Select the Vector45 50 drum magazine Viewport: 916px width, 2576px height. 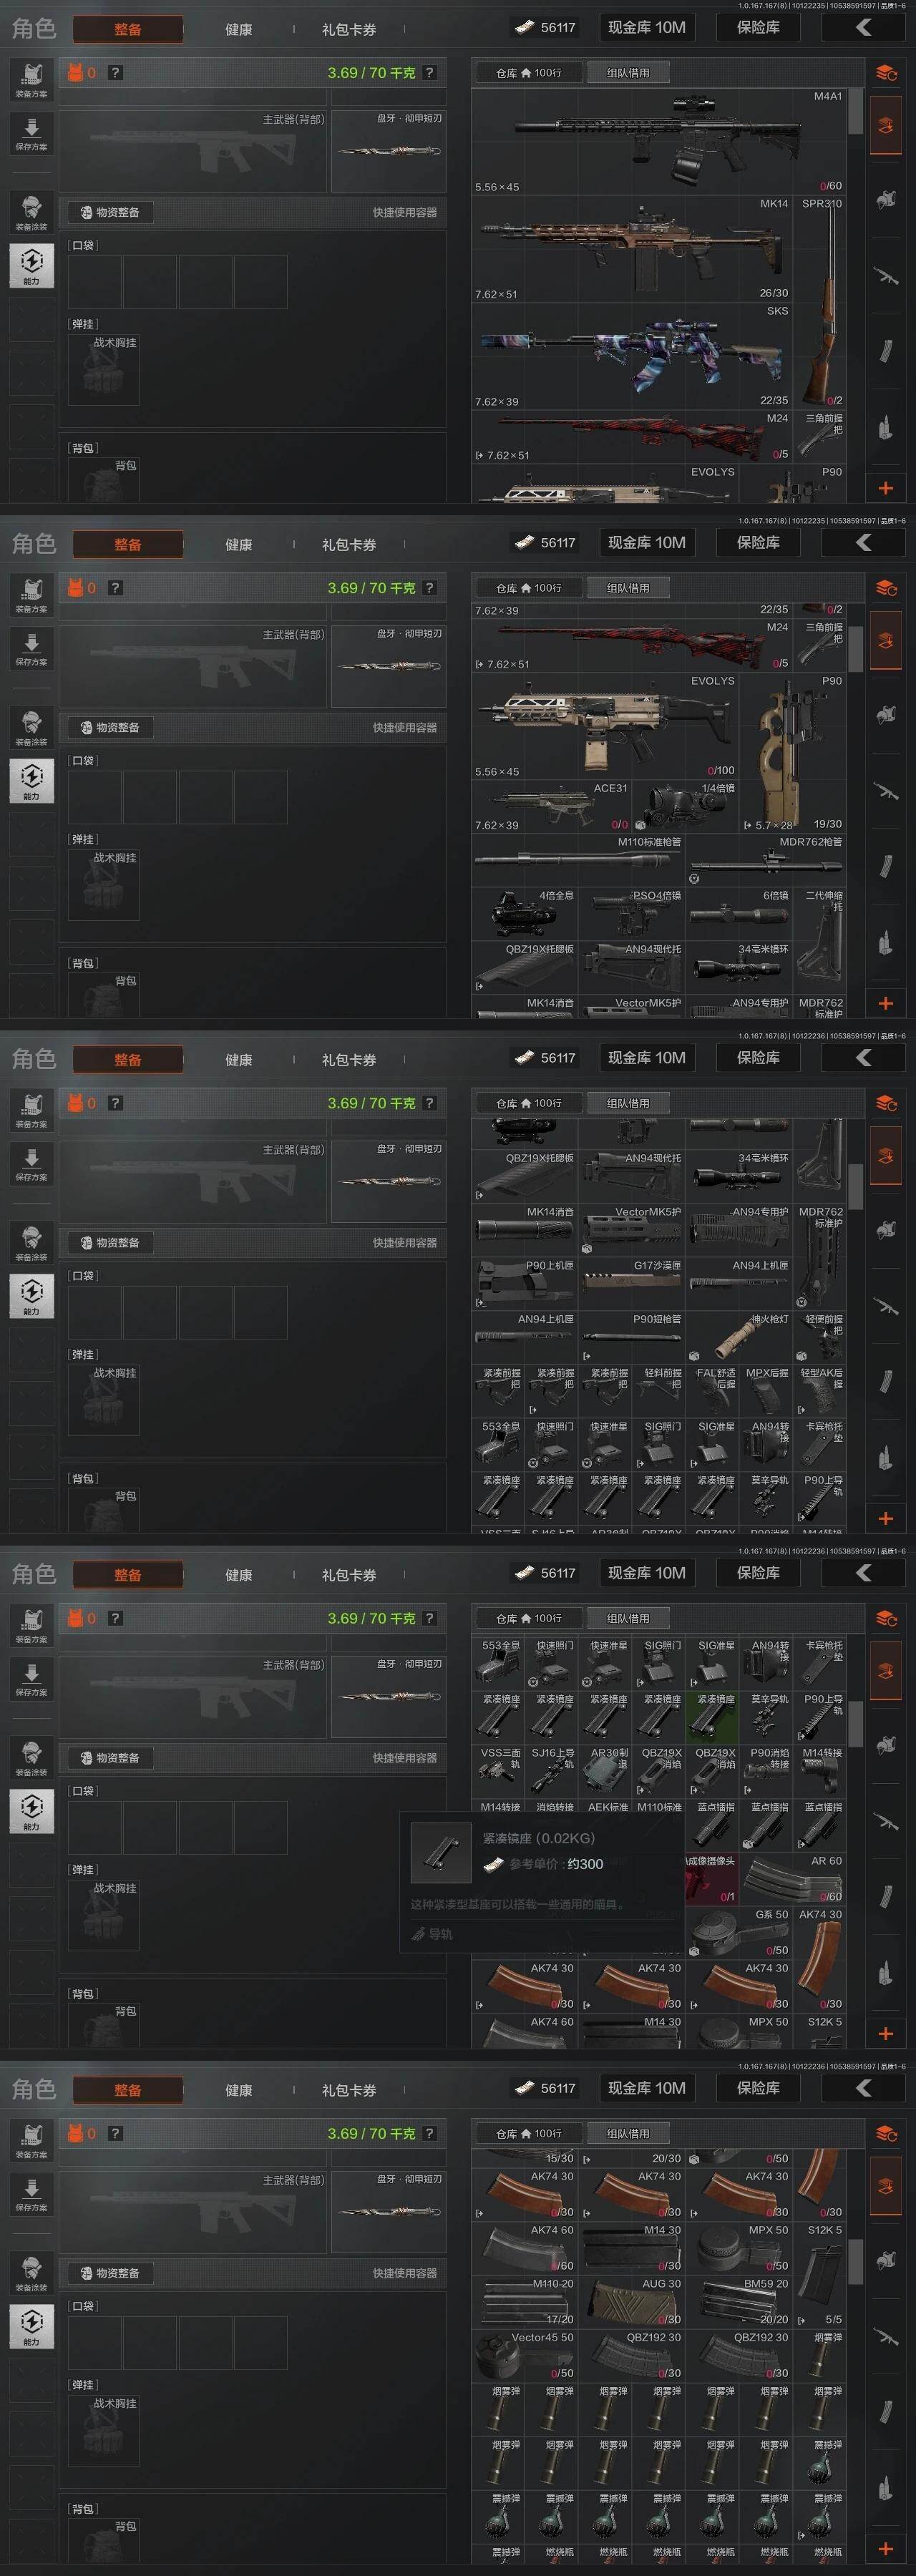click(525, 2357)
